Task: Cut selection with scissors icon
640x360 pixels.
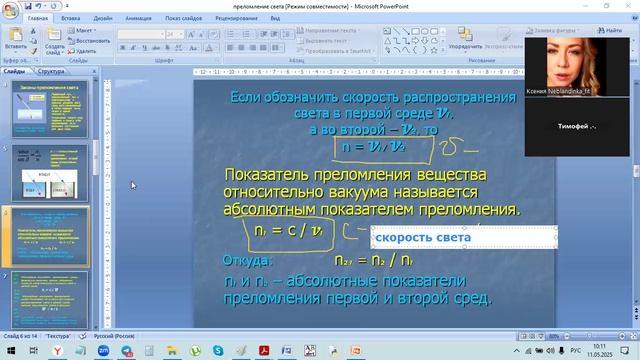Action: 33,31
